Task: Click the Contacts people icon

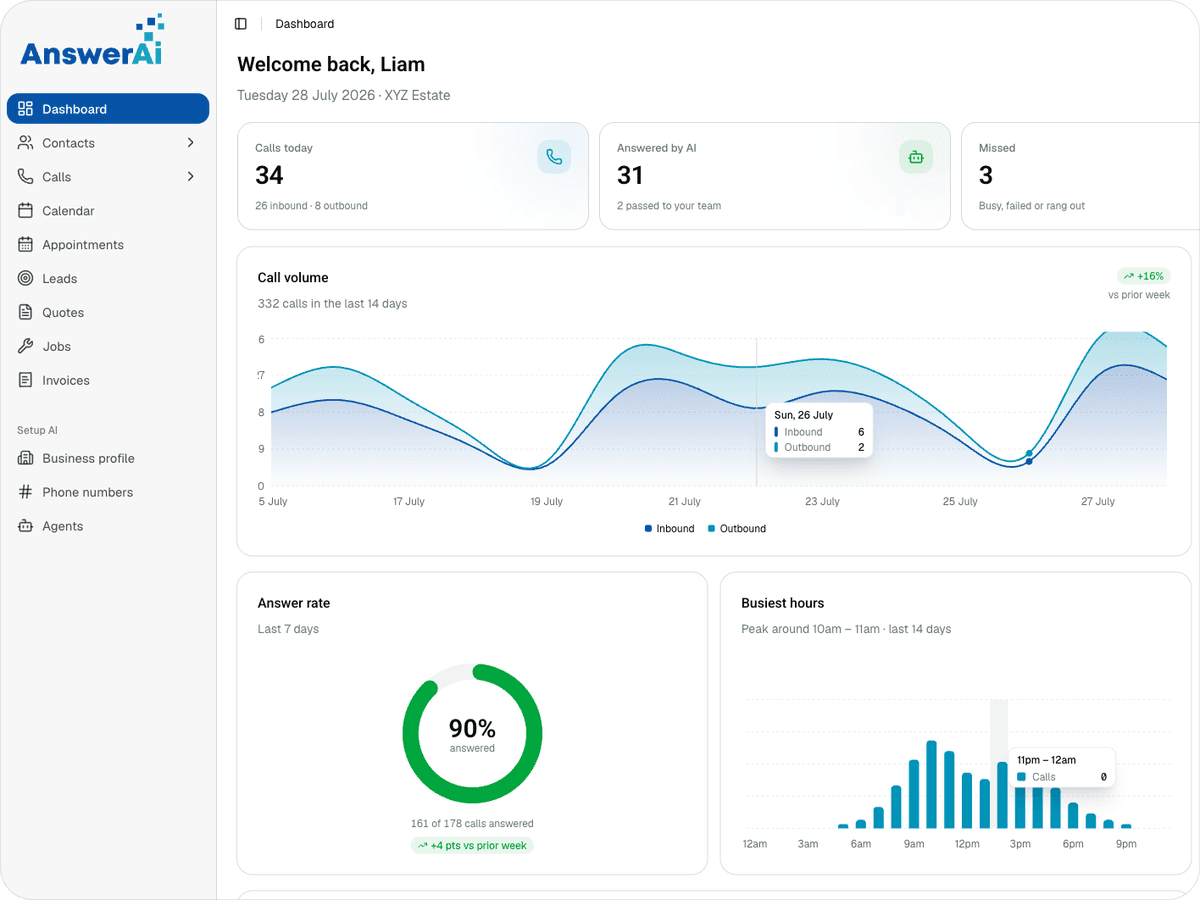Action: tap(25, 143)
